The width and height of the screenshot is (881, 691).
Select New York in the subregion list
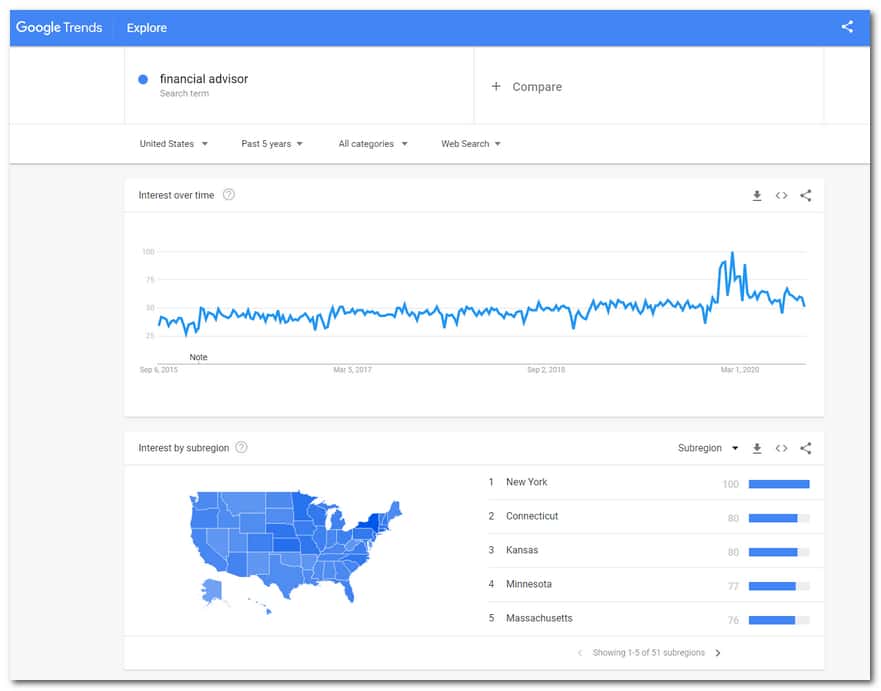coord(528,482)
